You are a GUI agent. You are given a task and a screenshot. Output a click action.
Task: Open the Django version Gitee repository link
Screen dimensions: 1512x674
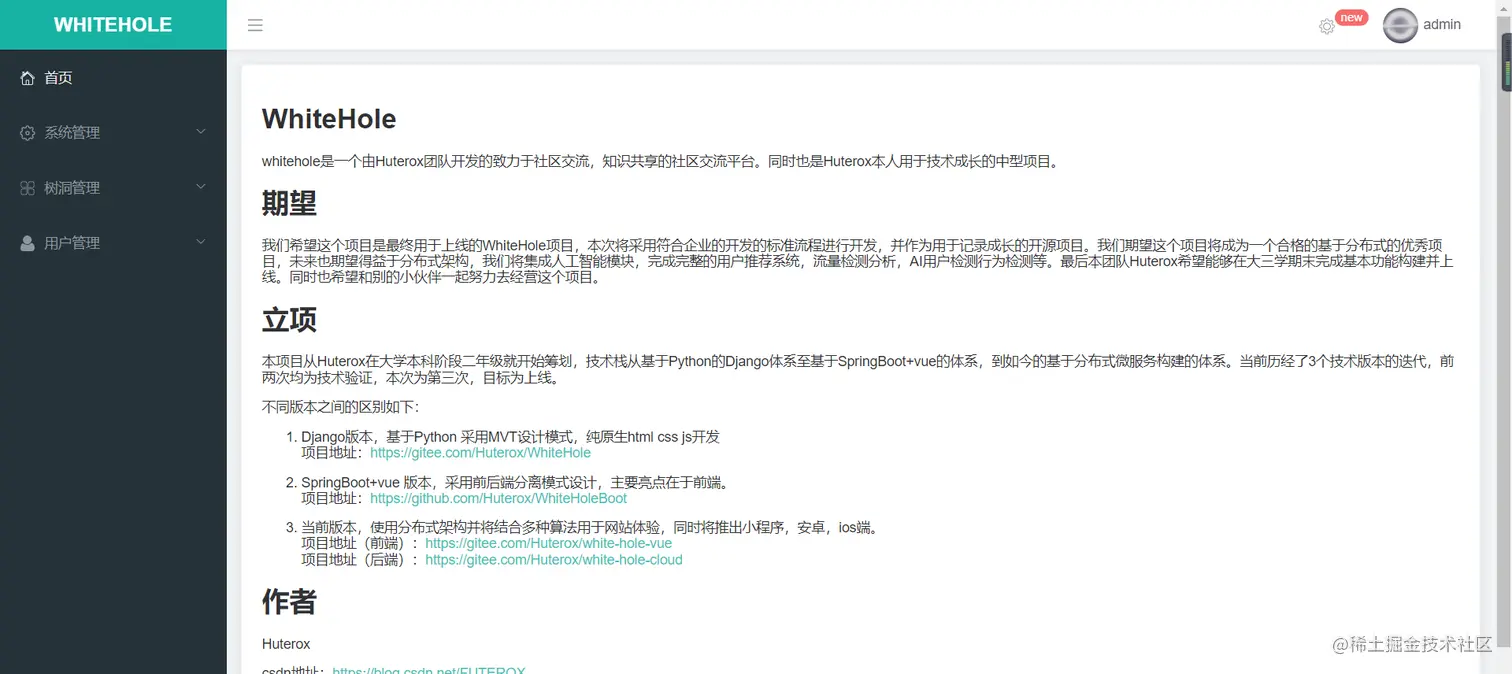coord(480,453)
